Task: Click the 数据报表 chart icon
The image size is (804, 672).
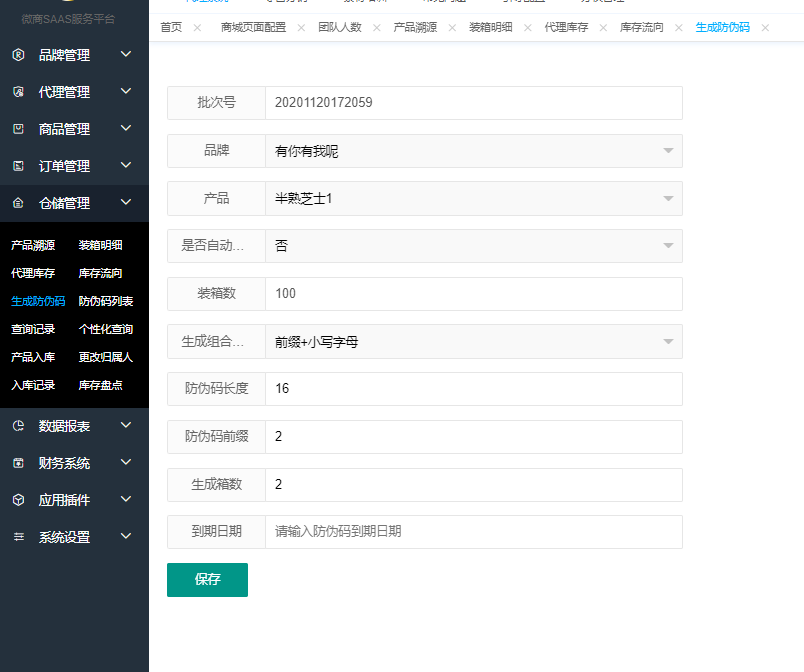Action: 18,426
